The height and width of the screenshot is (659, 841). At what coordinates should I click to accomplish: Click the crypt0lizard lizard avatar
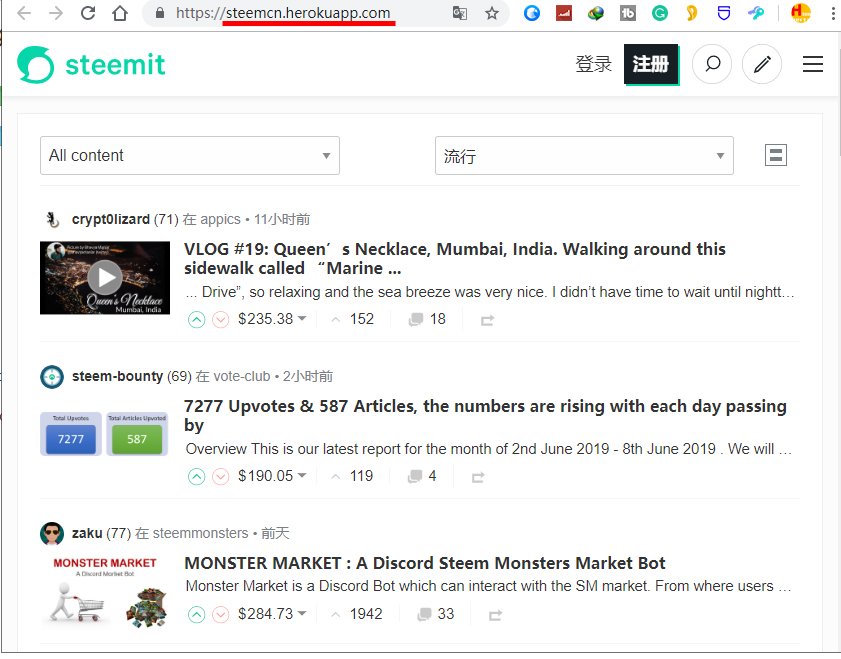coord(52,219)
